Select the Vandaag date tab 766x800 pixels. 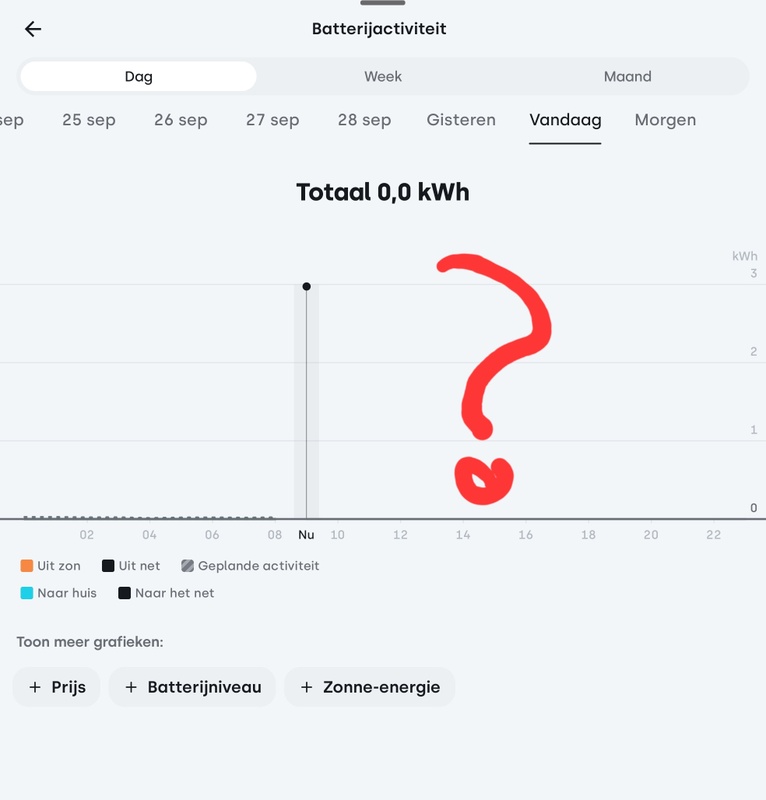point(565,120)
